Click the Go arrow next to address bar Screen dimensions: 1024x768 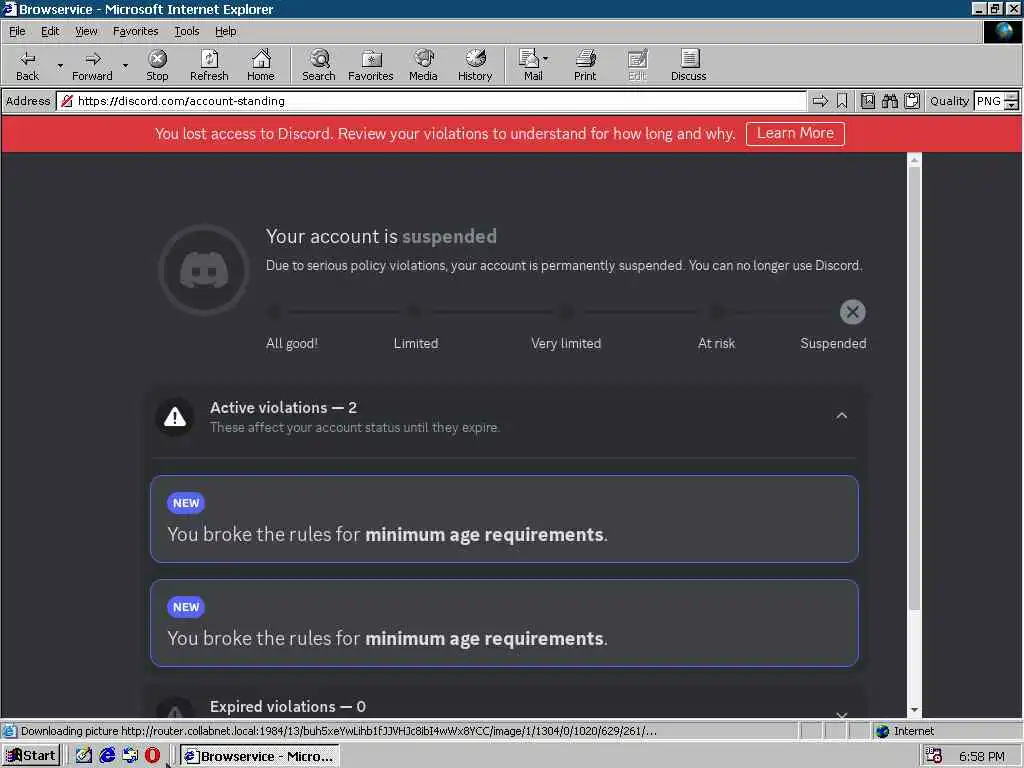[820, 101]
